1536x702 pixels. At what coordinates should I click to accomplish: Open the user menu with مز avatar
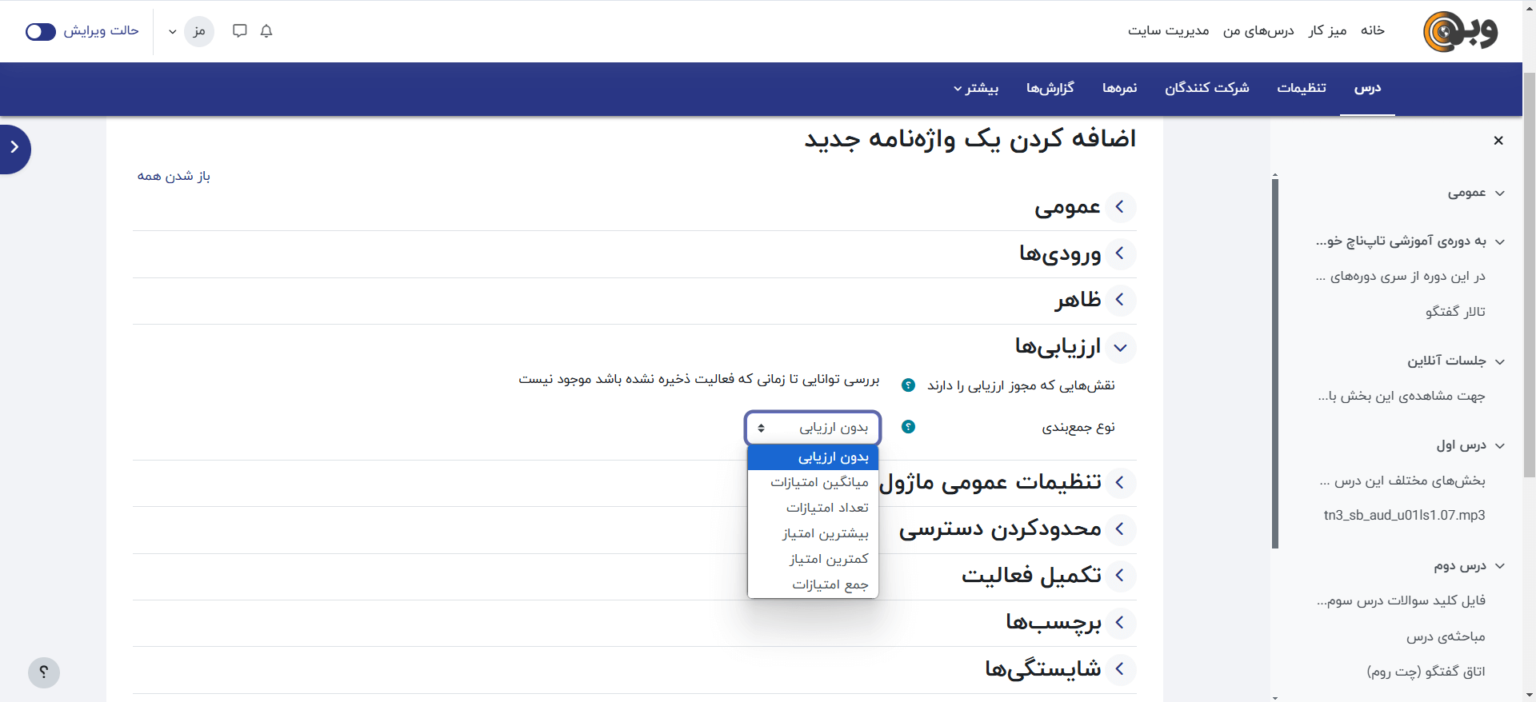coord(198,31)
